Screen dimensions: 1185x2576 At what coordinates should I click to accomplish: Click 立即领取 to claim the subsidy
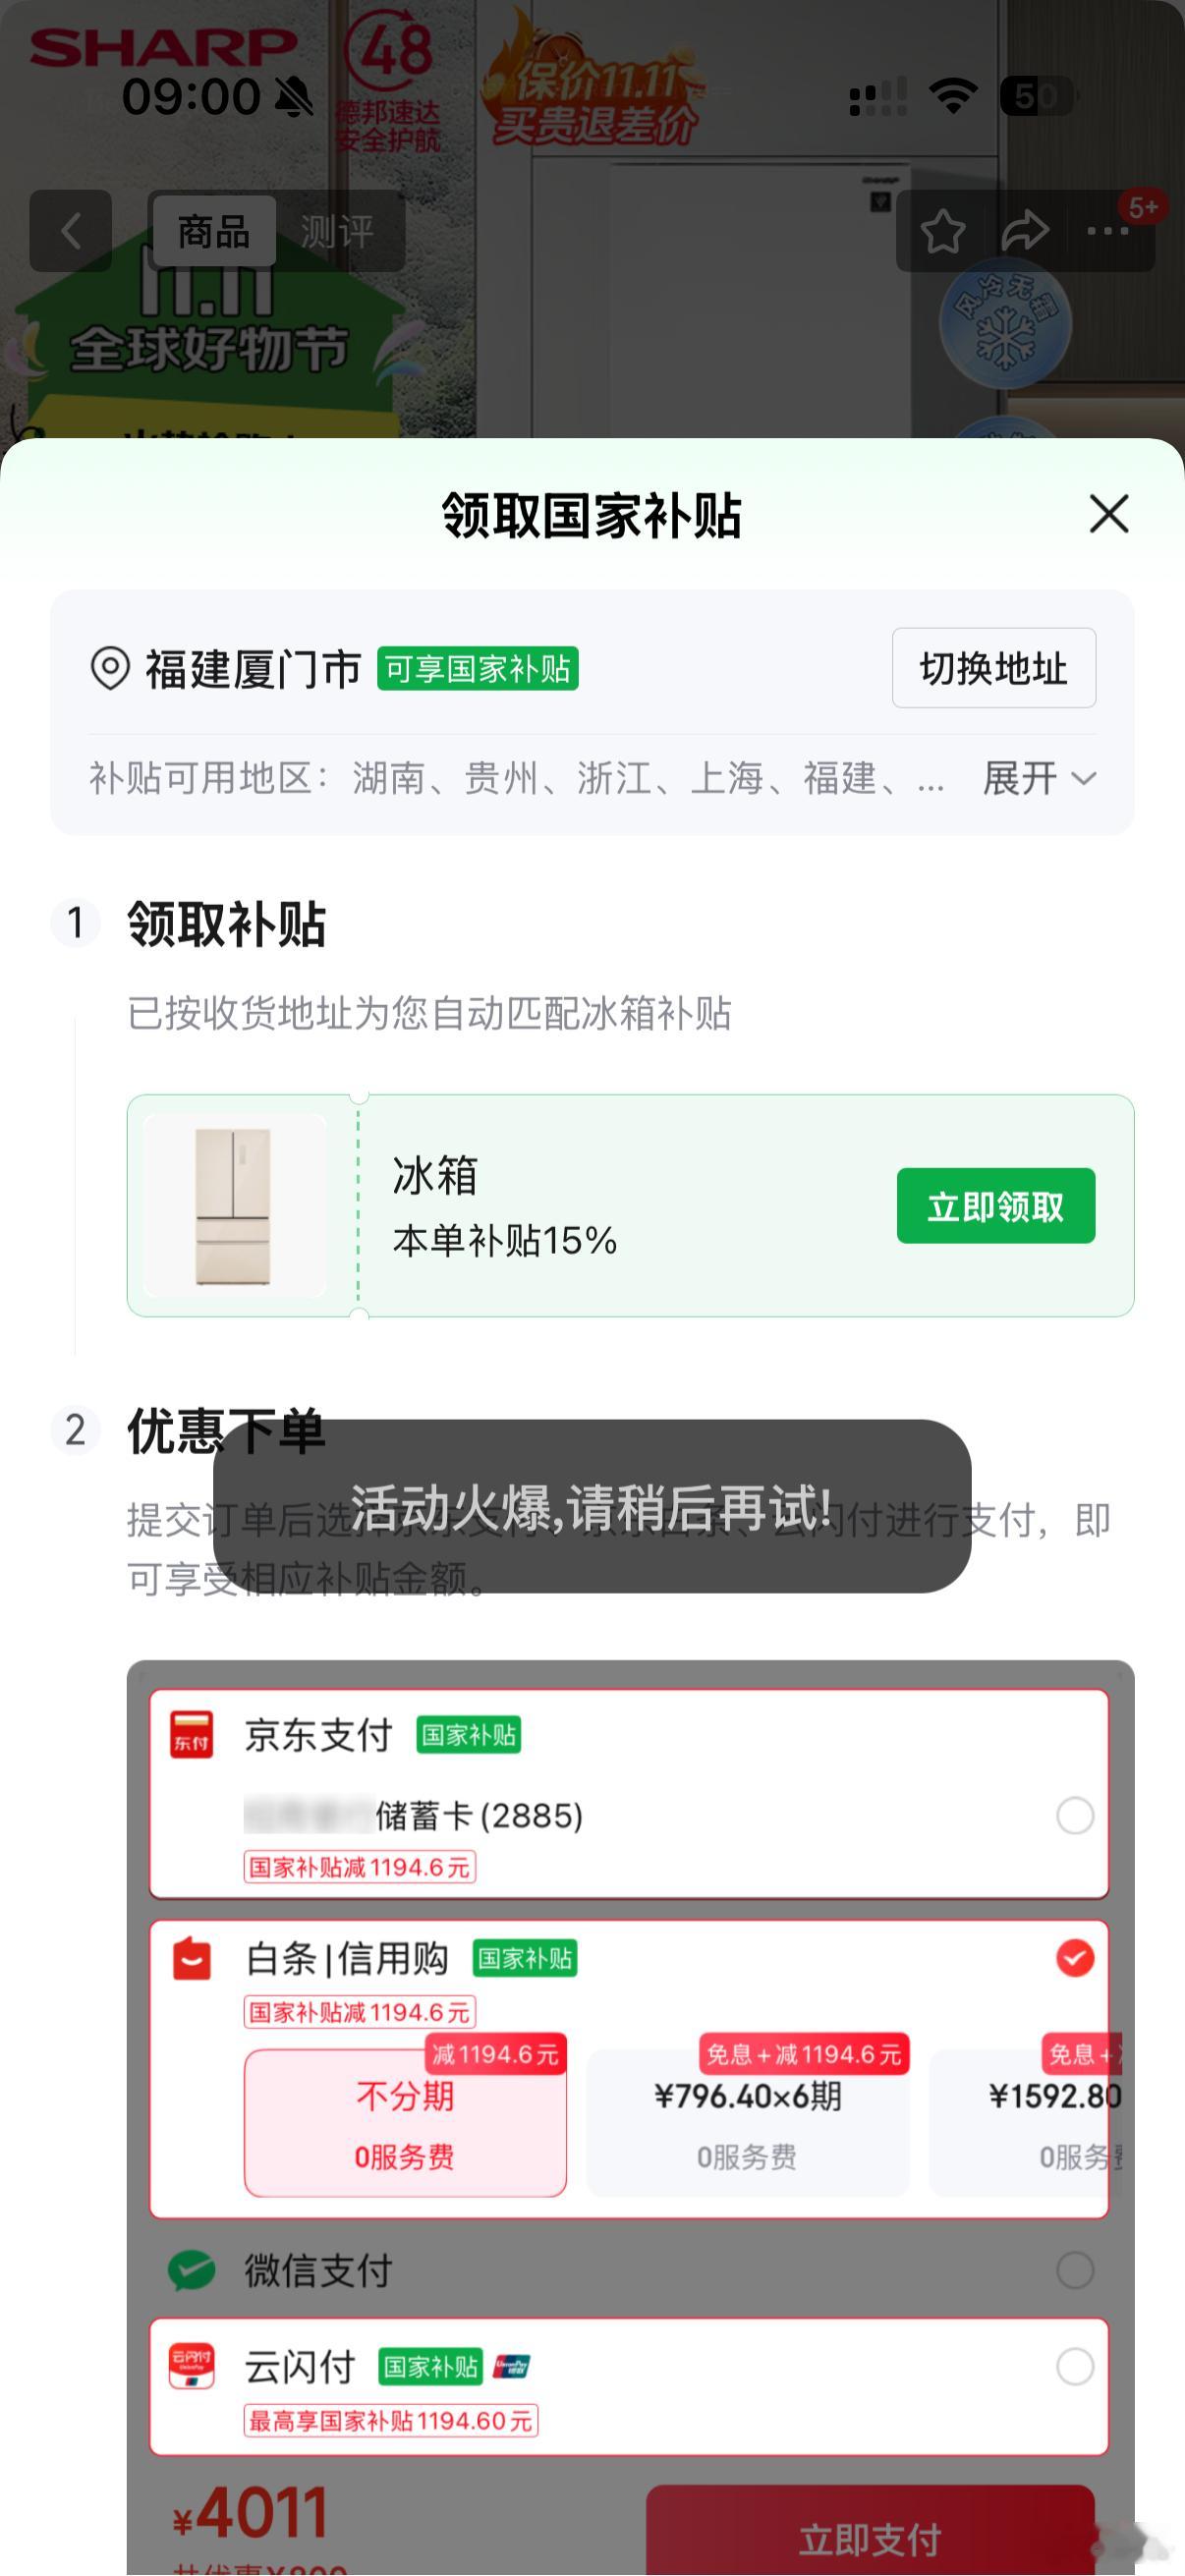pos(997,1206)
